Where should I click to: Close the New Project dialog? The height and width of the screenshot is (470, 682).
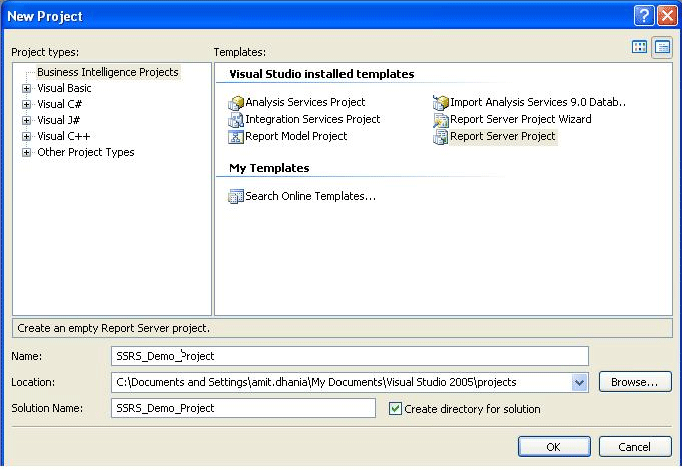pyautogui.click(x=667, y=16)
